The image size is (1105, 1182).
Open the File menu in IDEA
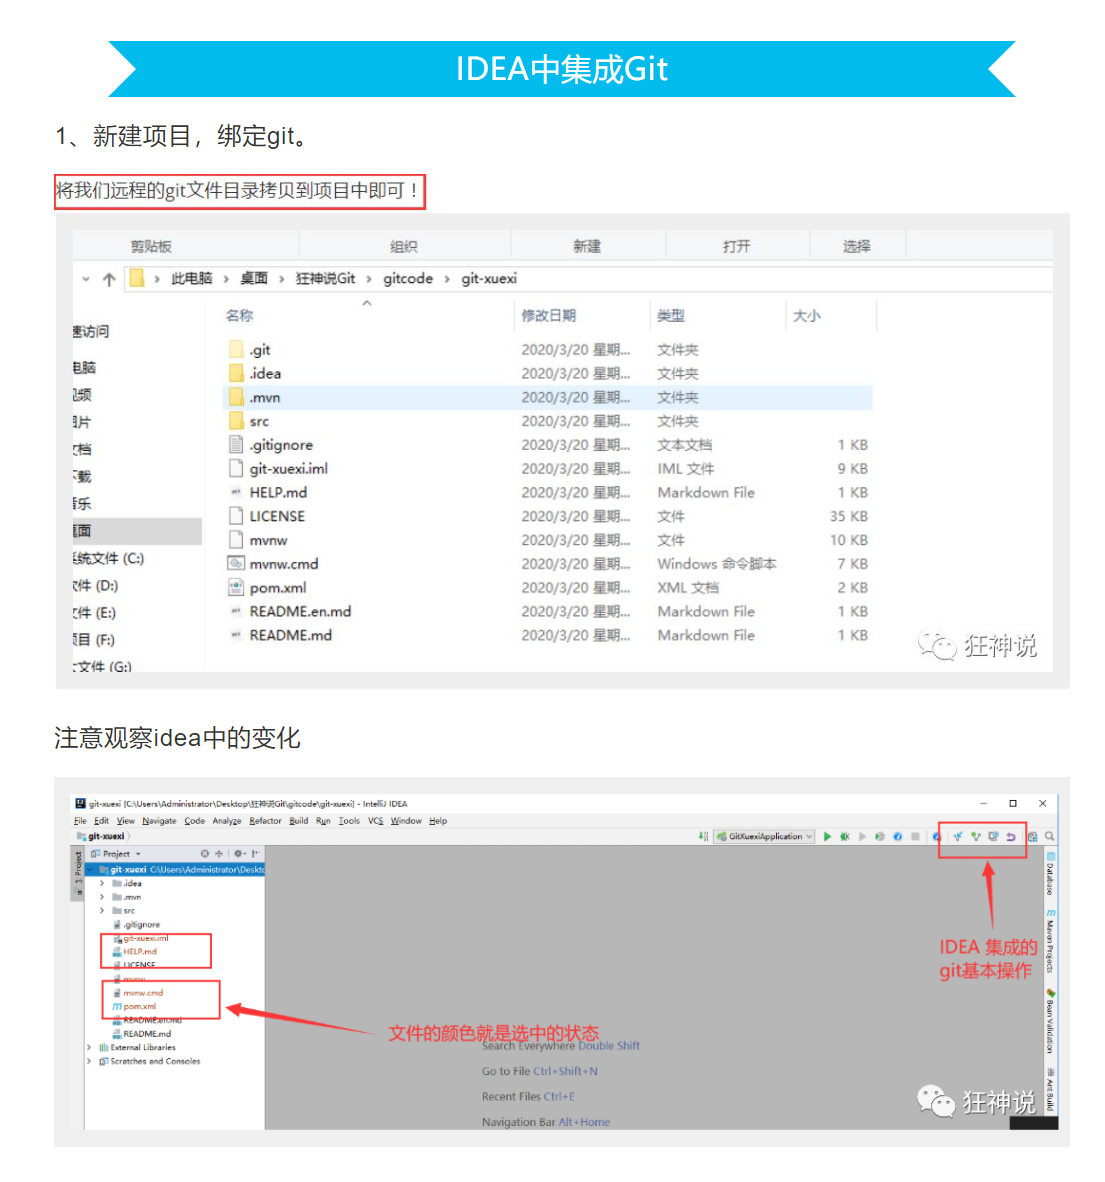80,821
